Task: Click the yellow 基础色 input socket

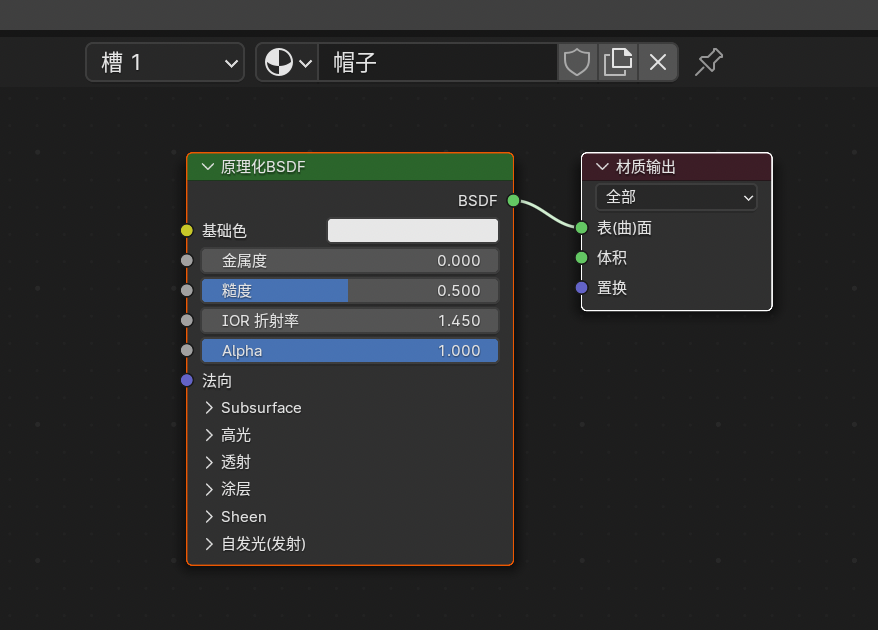Action: [x=186, y=230]
